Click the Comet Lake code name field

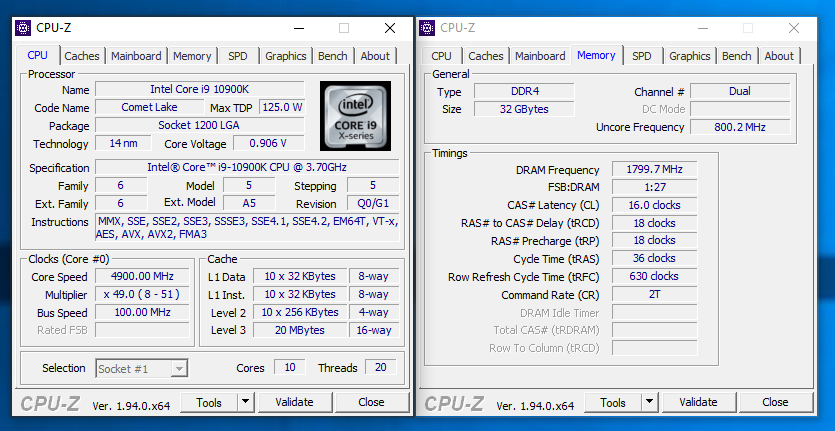coord(150,107)
